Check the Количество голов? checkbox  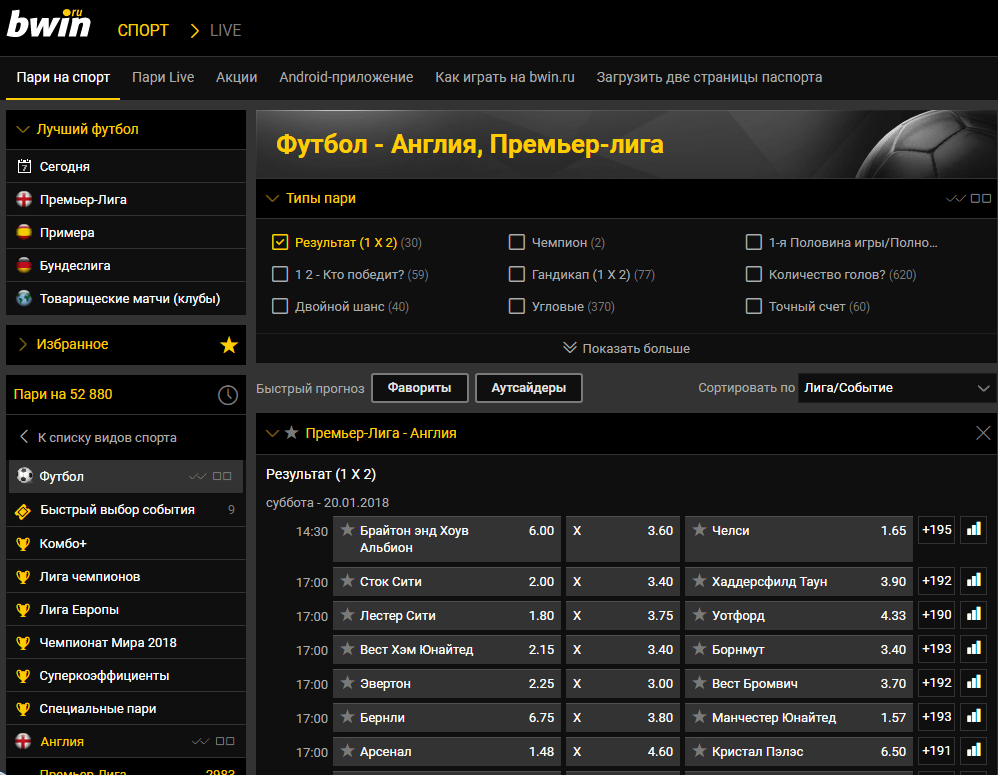(x=754, y=274)
